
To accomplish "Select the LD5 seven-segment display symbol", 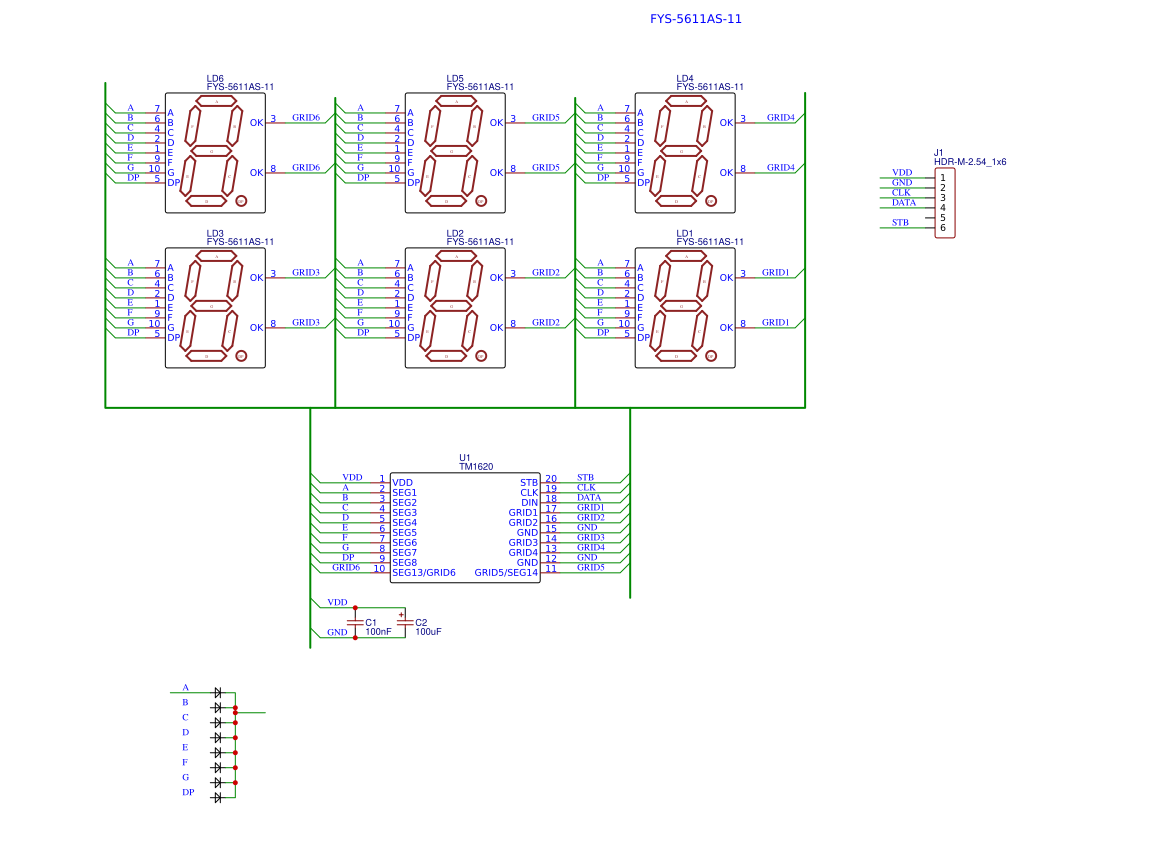I will pos(455,153).
